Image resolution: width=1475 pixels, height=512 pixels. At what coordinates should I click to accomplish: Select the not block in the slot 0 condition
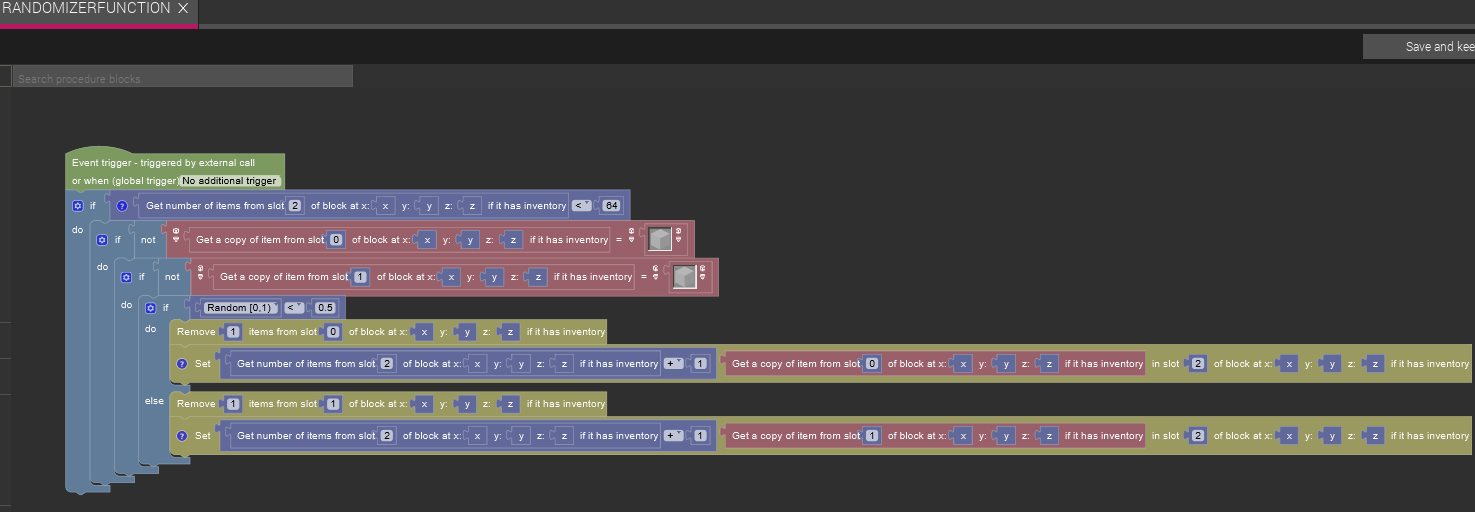147,240
